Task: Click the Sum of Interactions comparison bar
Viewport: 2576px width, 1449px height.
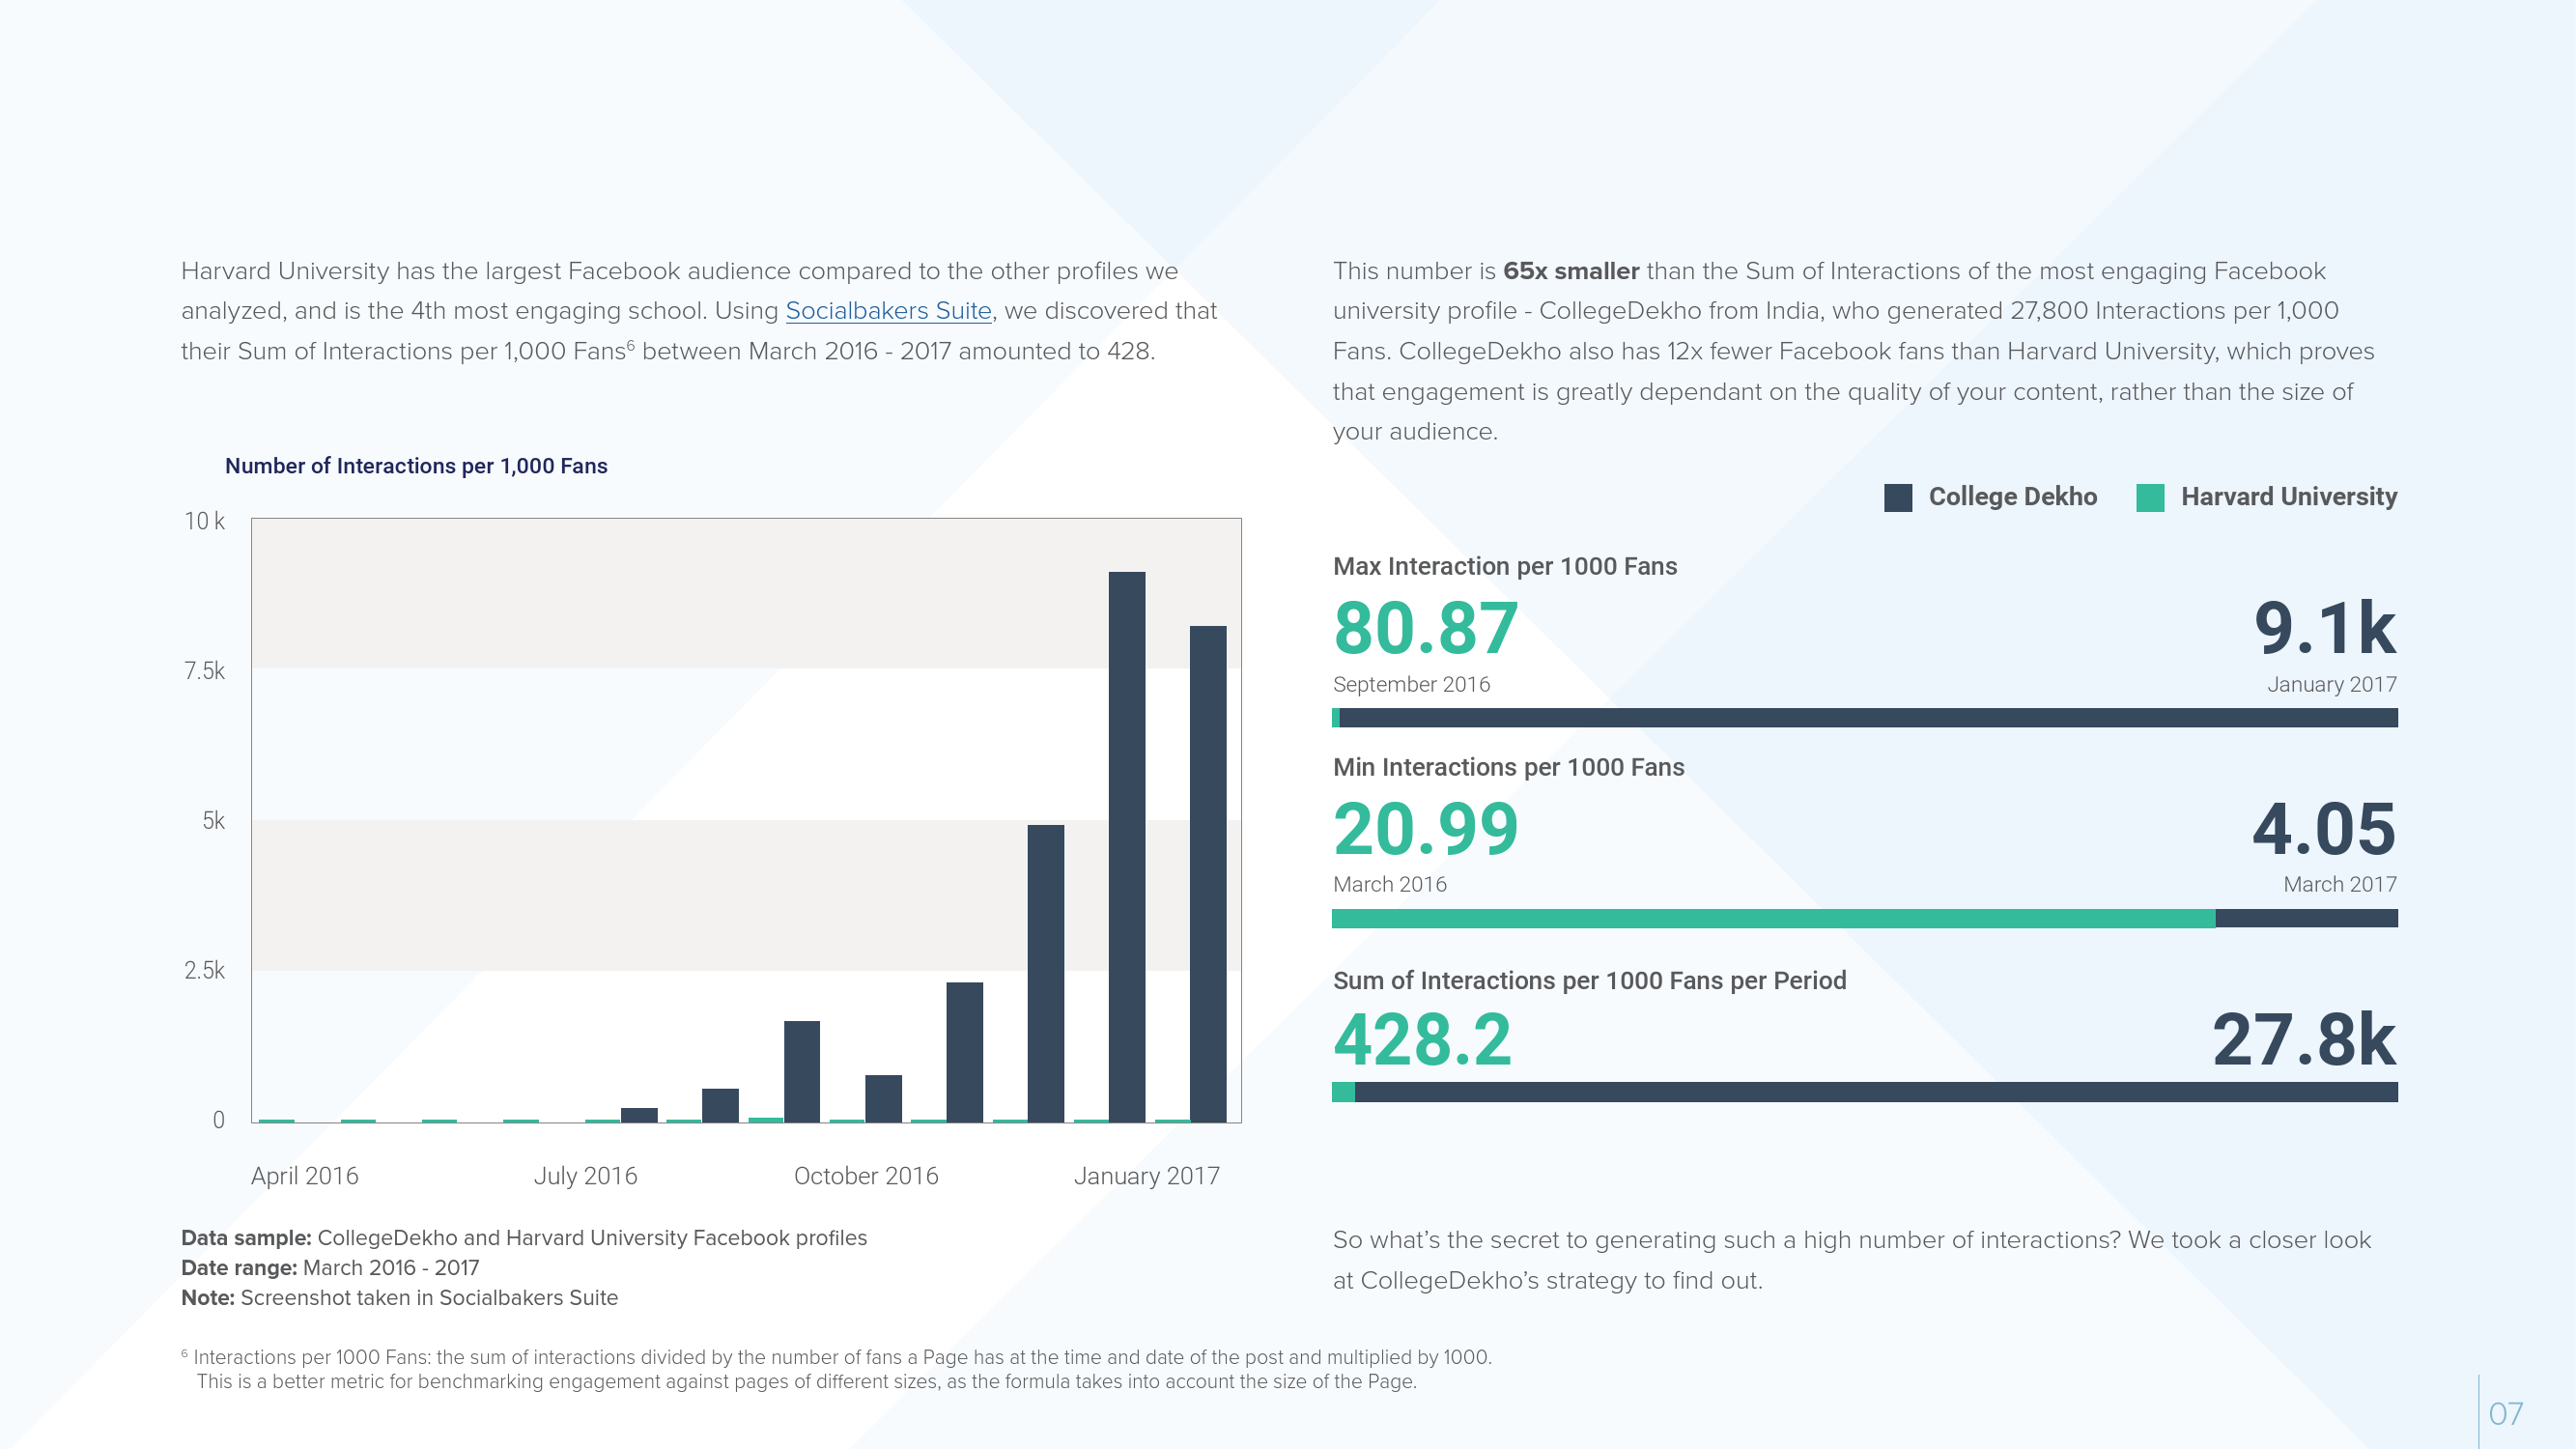Action: pyautogui.click(x=1864, y=1092)
